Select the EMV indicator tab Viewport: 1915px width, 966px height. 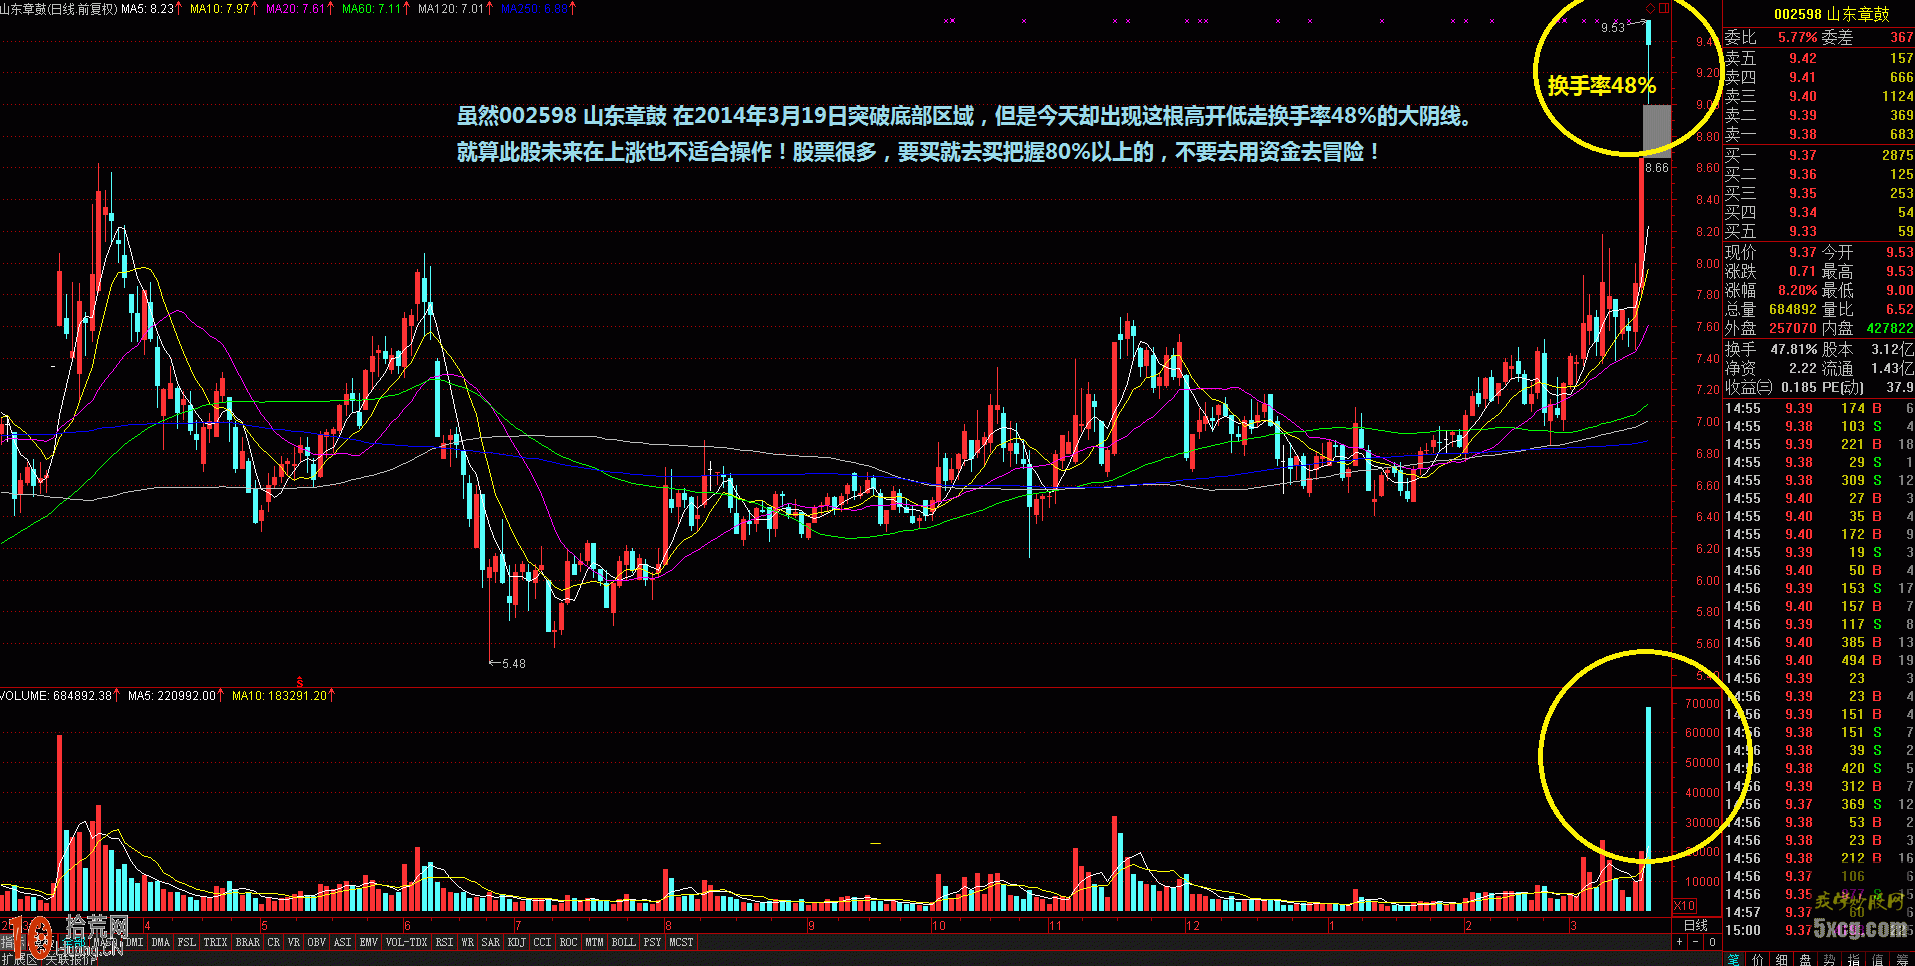click(369, 942)
